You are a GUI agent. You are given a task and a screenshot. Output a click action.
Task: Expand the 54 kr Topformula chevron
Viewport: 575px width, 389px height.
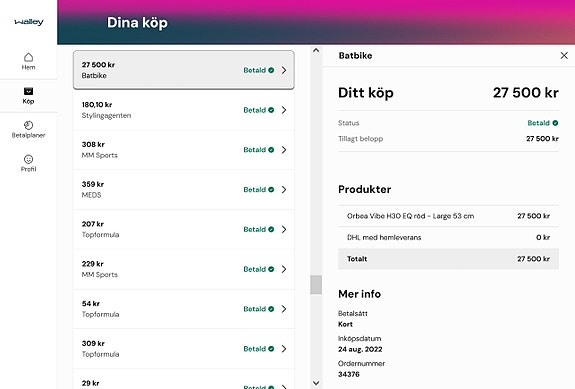[x=284, y=309]
